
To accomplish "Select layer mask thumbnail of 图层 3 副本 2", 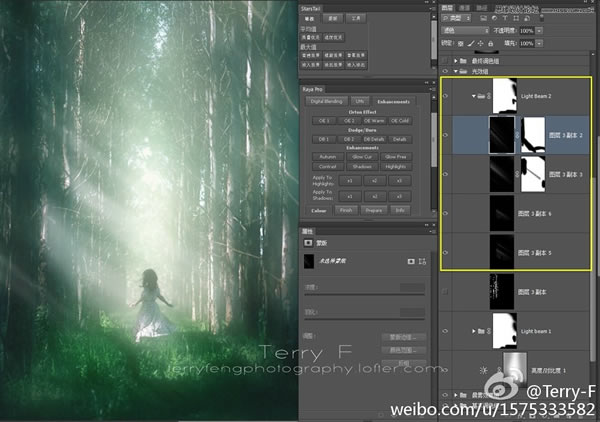I will click(x=533, y=135).
